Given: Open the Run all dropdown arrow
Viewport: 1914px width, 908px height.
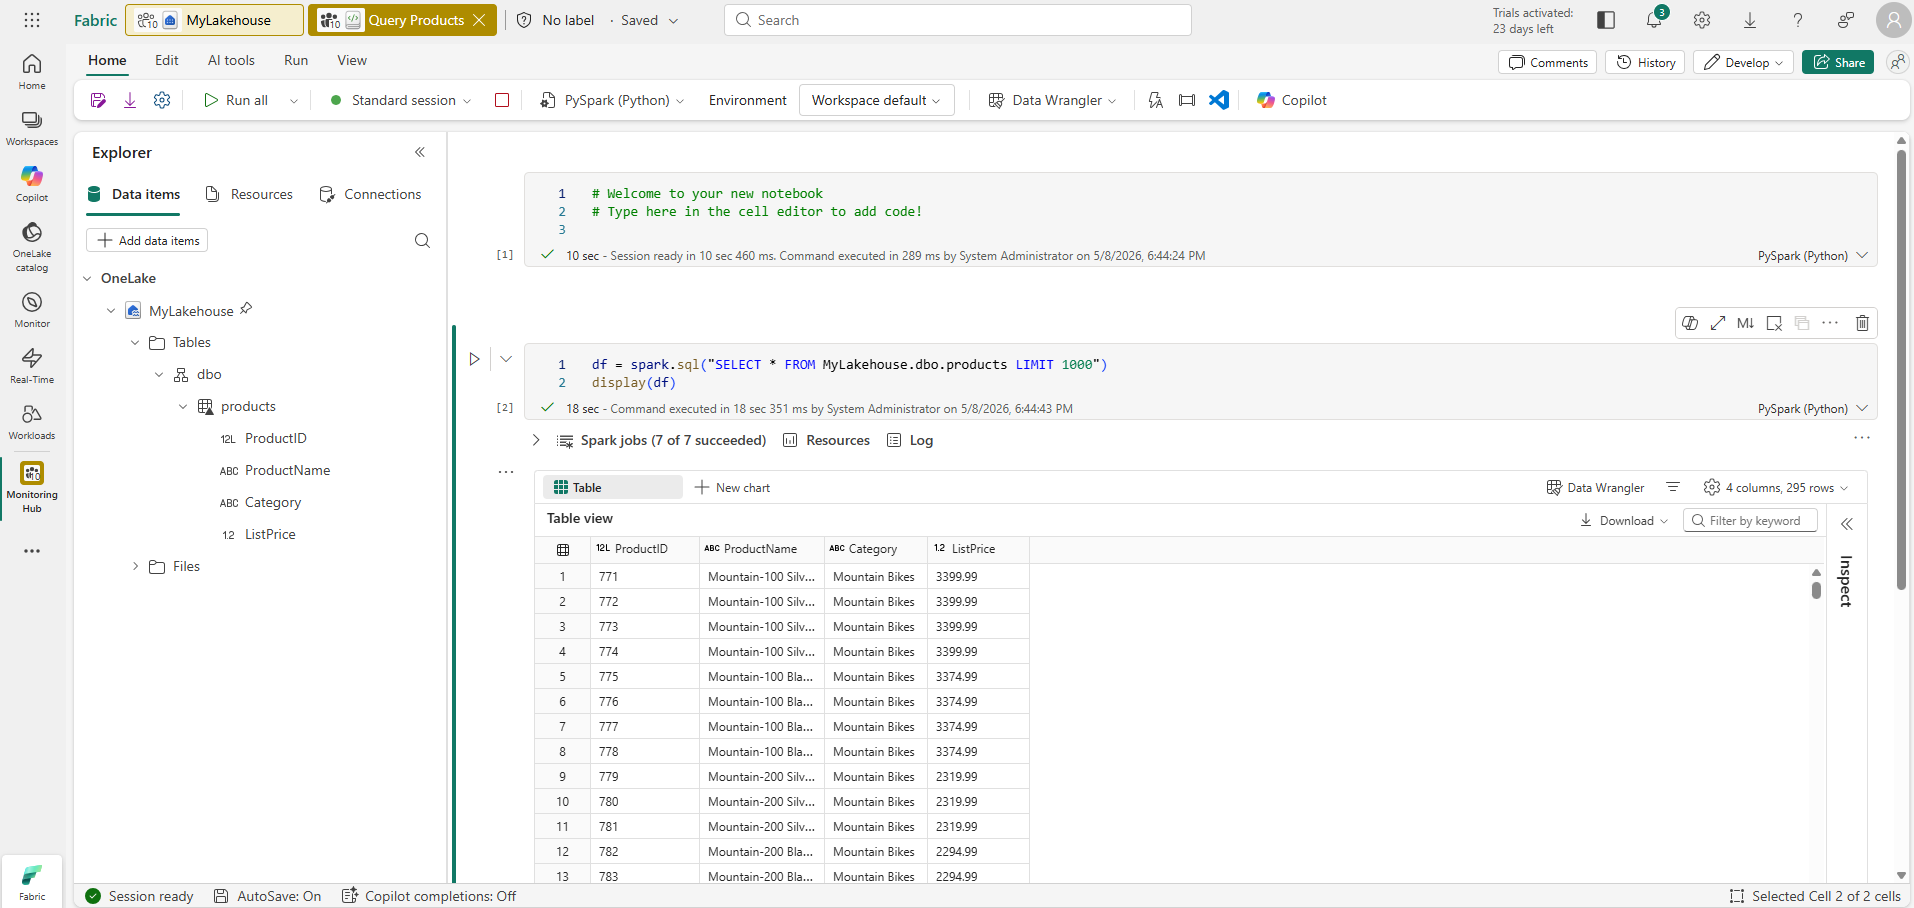Looking at the screenshot, I should tap(294, 100).
